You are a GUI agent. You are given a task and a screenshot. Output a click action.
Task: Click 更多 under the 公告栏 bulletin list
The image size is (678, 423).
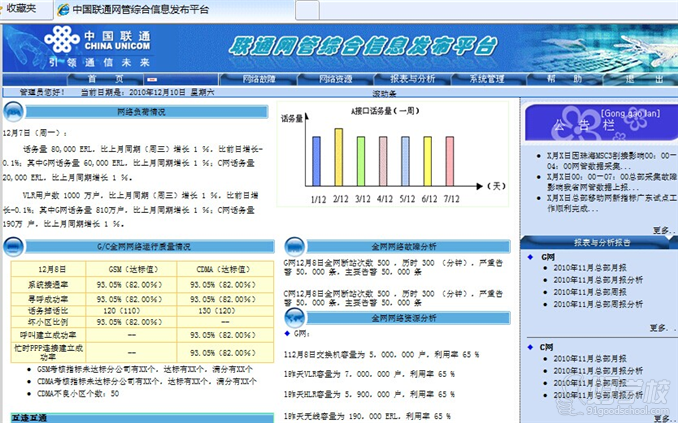(x=664, y=230)
